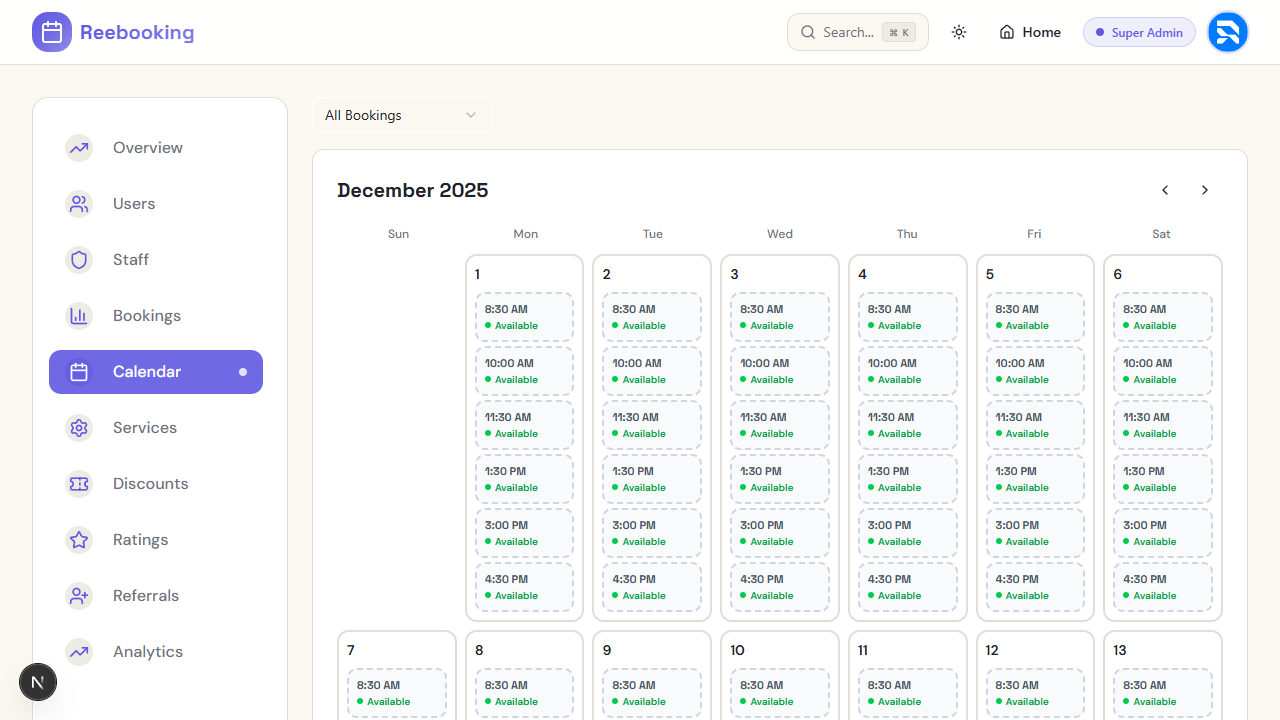Image resolution: width=1280 pixels, height=720 pixels.
Task: Select the 8:30 AM slot on December 1
Action: pos(524,317)
